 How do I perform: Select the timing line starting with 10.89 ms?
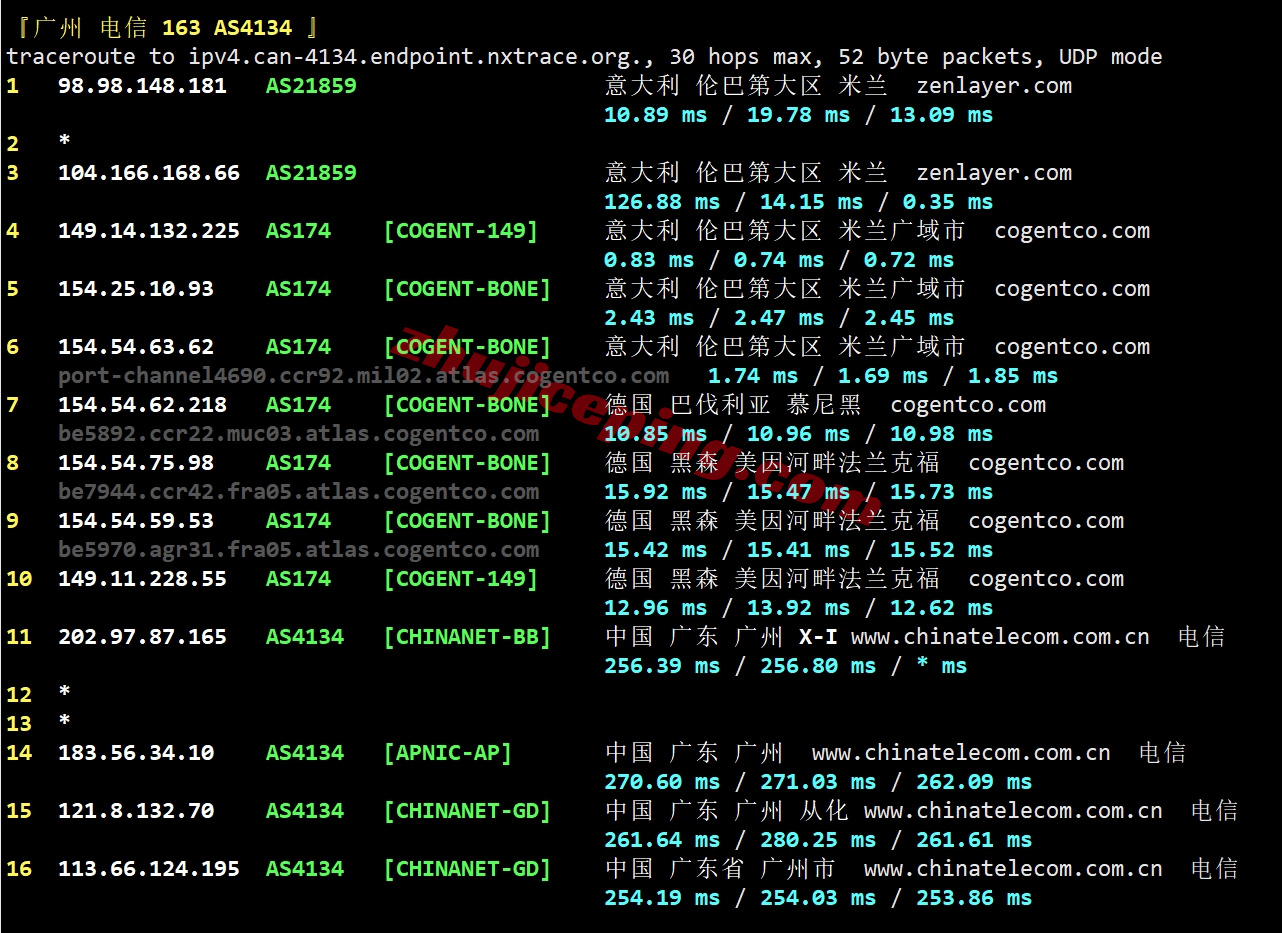click(x=798, y=115)
